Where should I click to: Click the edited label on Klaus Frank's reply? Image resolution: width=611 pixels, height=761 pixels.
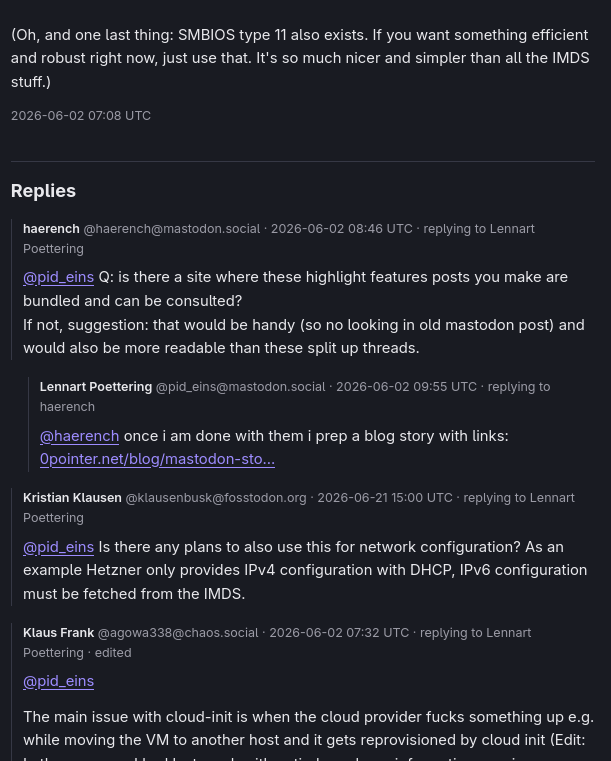(x=113, y=653)
